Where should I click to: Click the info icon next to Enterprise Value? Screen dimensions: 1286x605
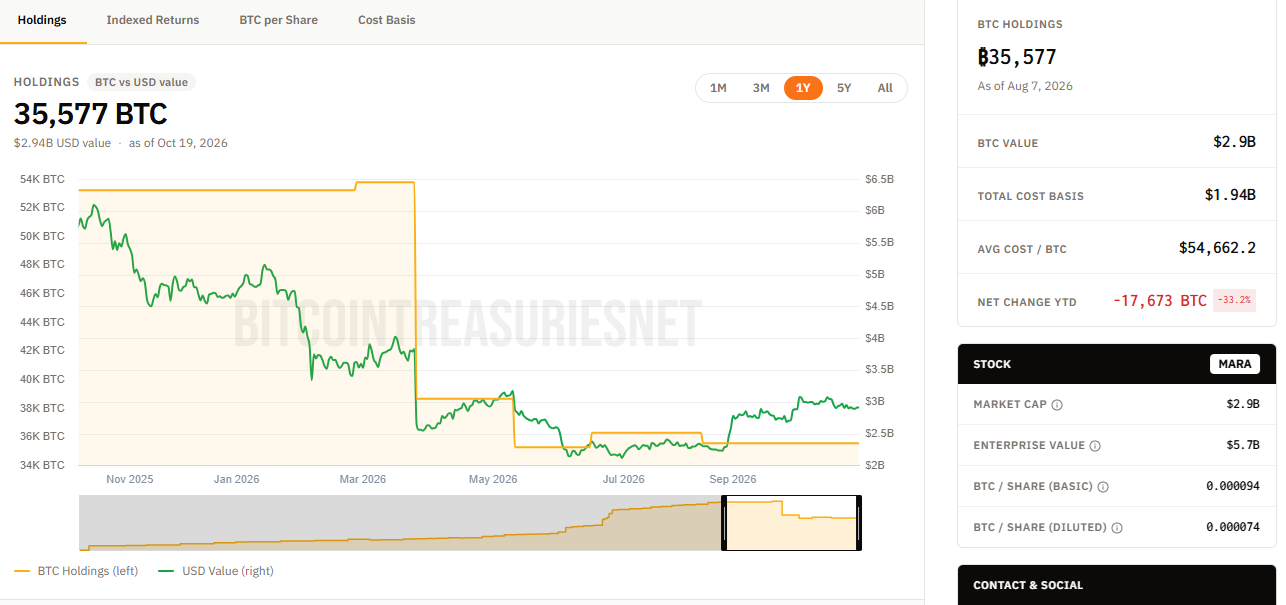(1095, 446)
